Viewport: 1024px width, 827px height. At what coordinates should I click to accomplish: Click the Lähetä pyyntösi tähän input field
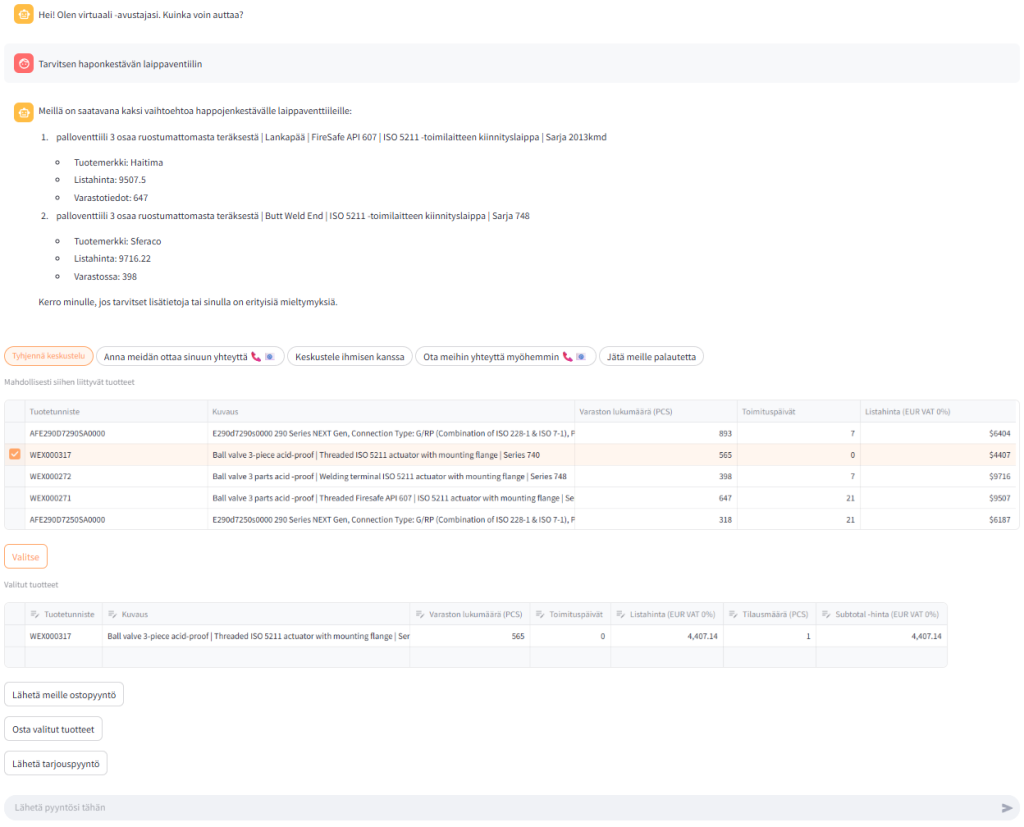click(x=500, y=808)
